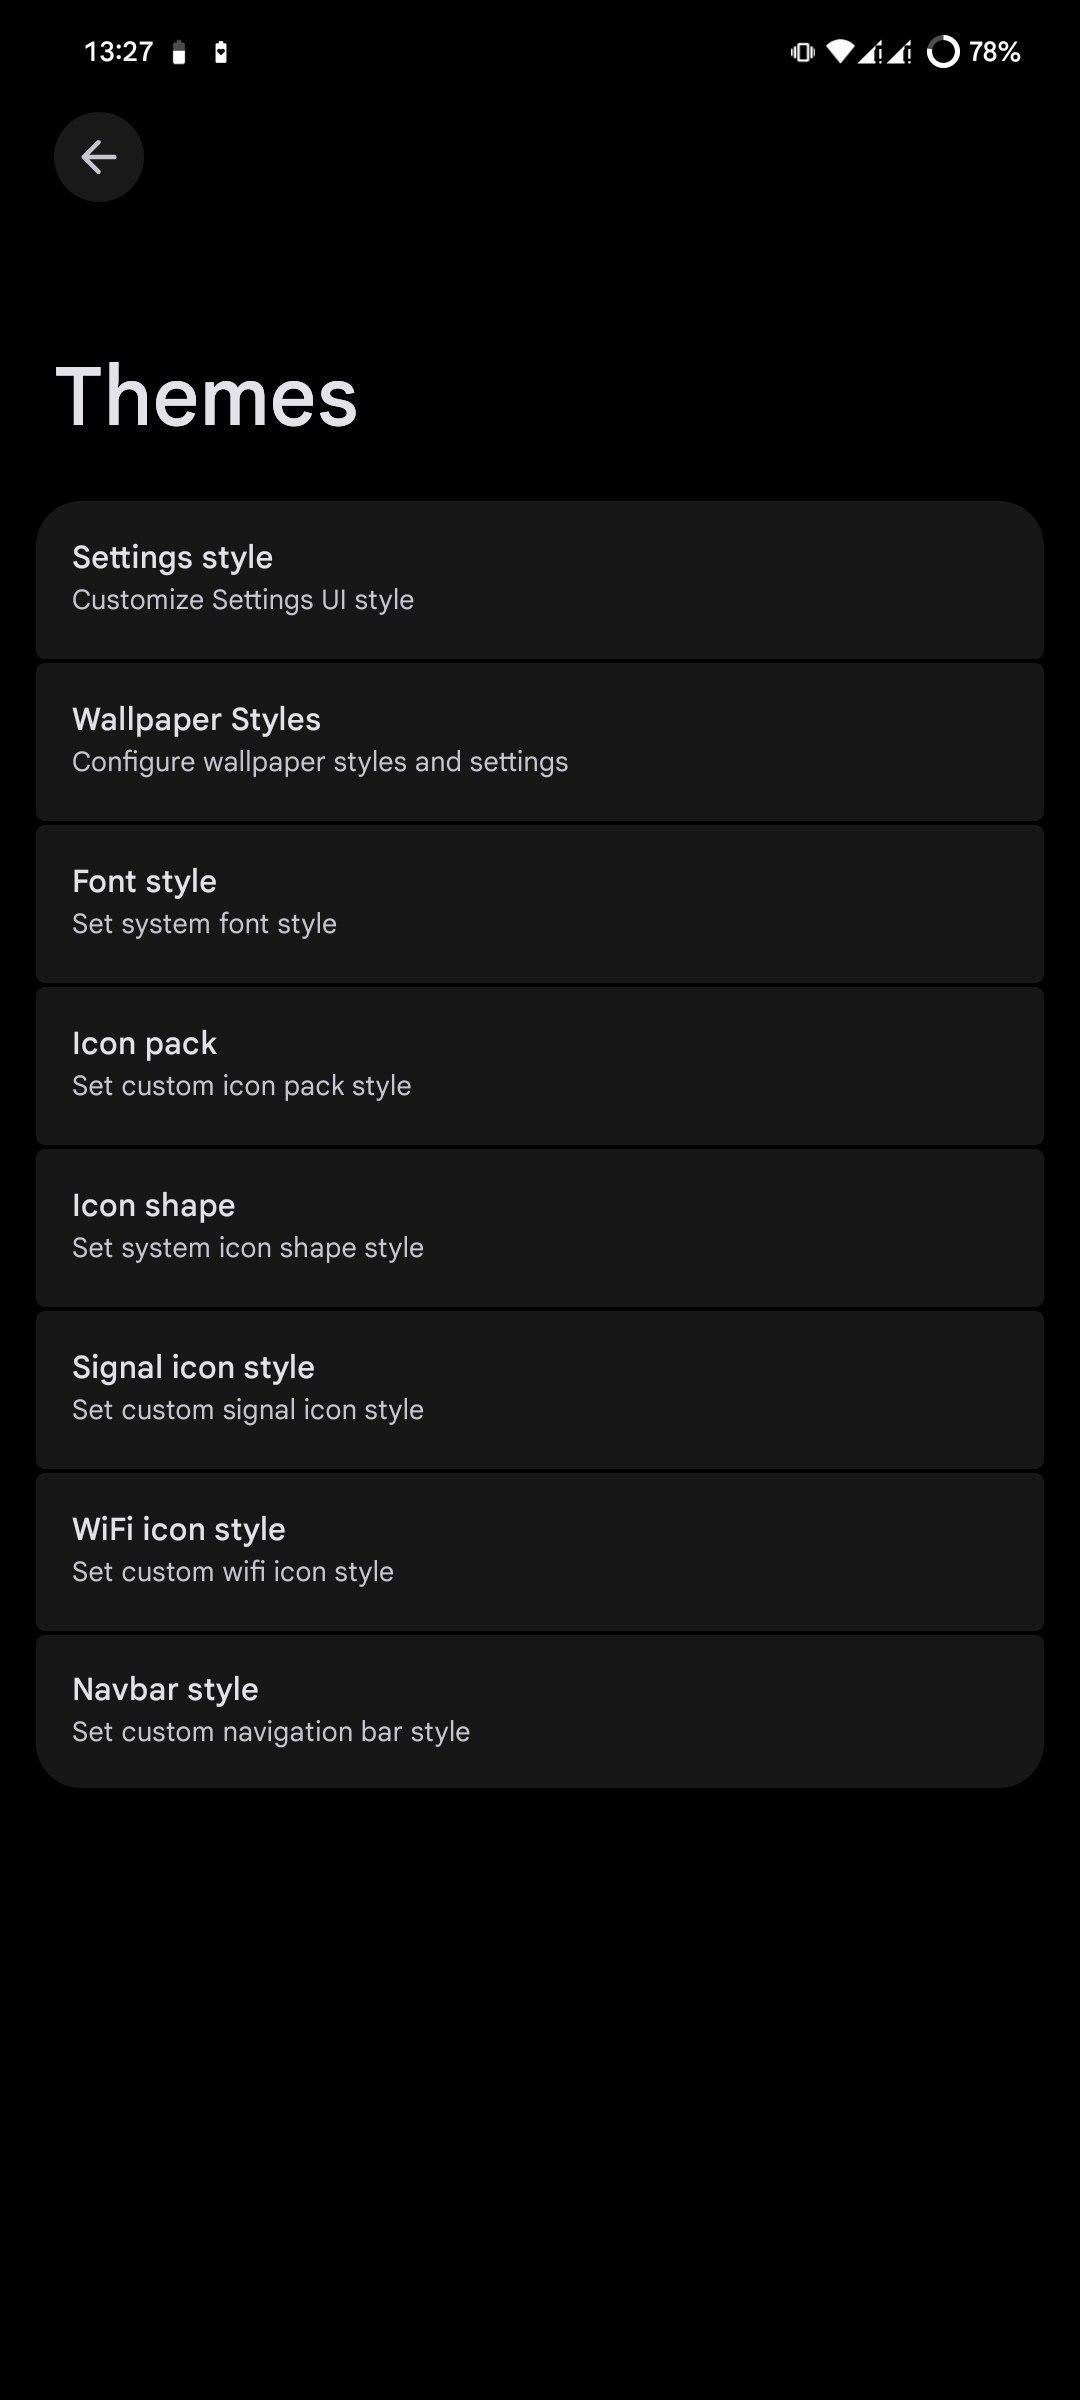Tap the circular battery ring icon

(943, 52)
